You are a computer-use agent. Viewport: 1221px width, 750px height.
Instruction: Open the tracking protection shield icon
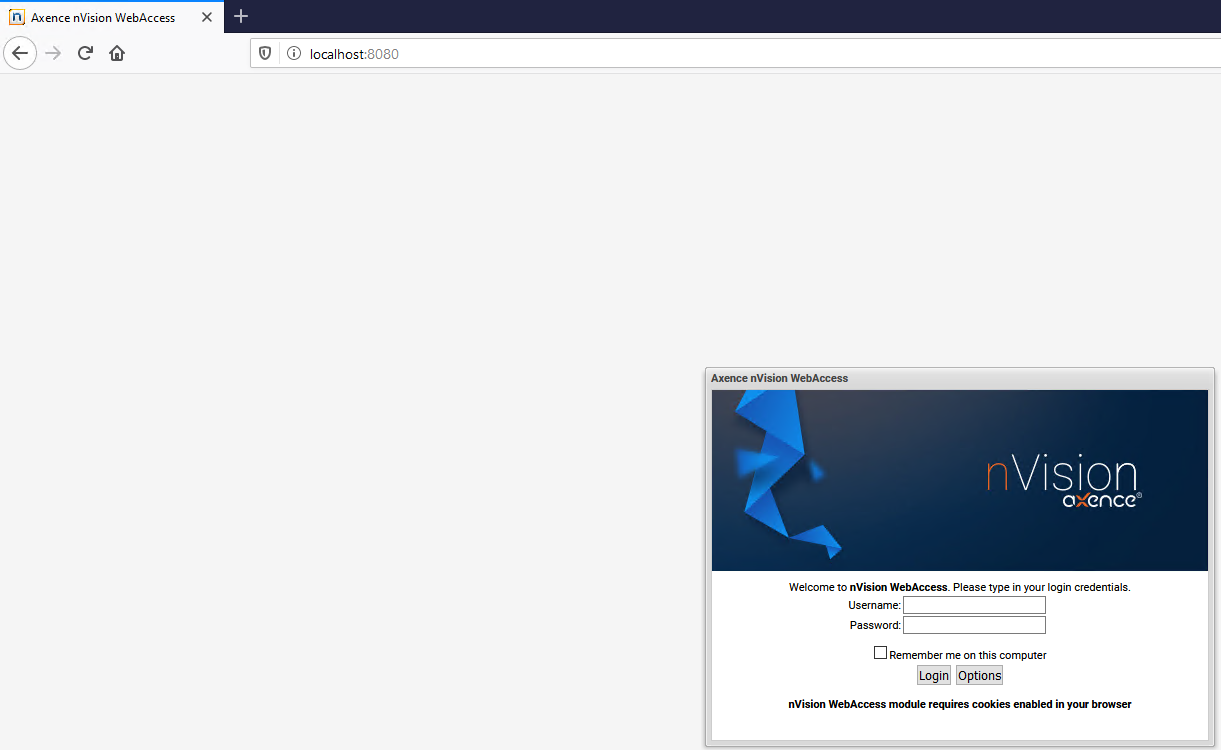point(265,54)
